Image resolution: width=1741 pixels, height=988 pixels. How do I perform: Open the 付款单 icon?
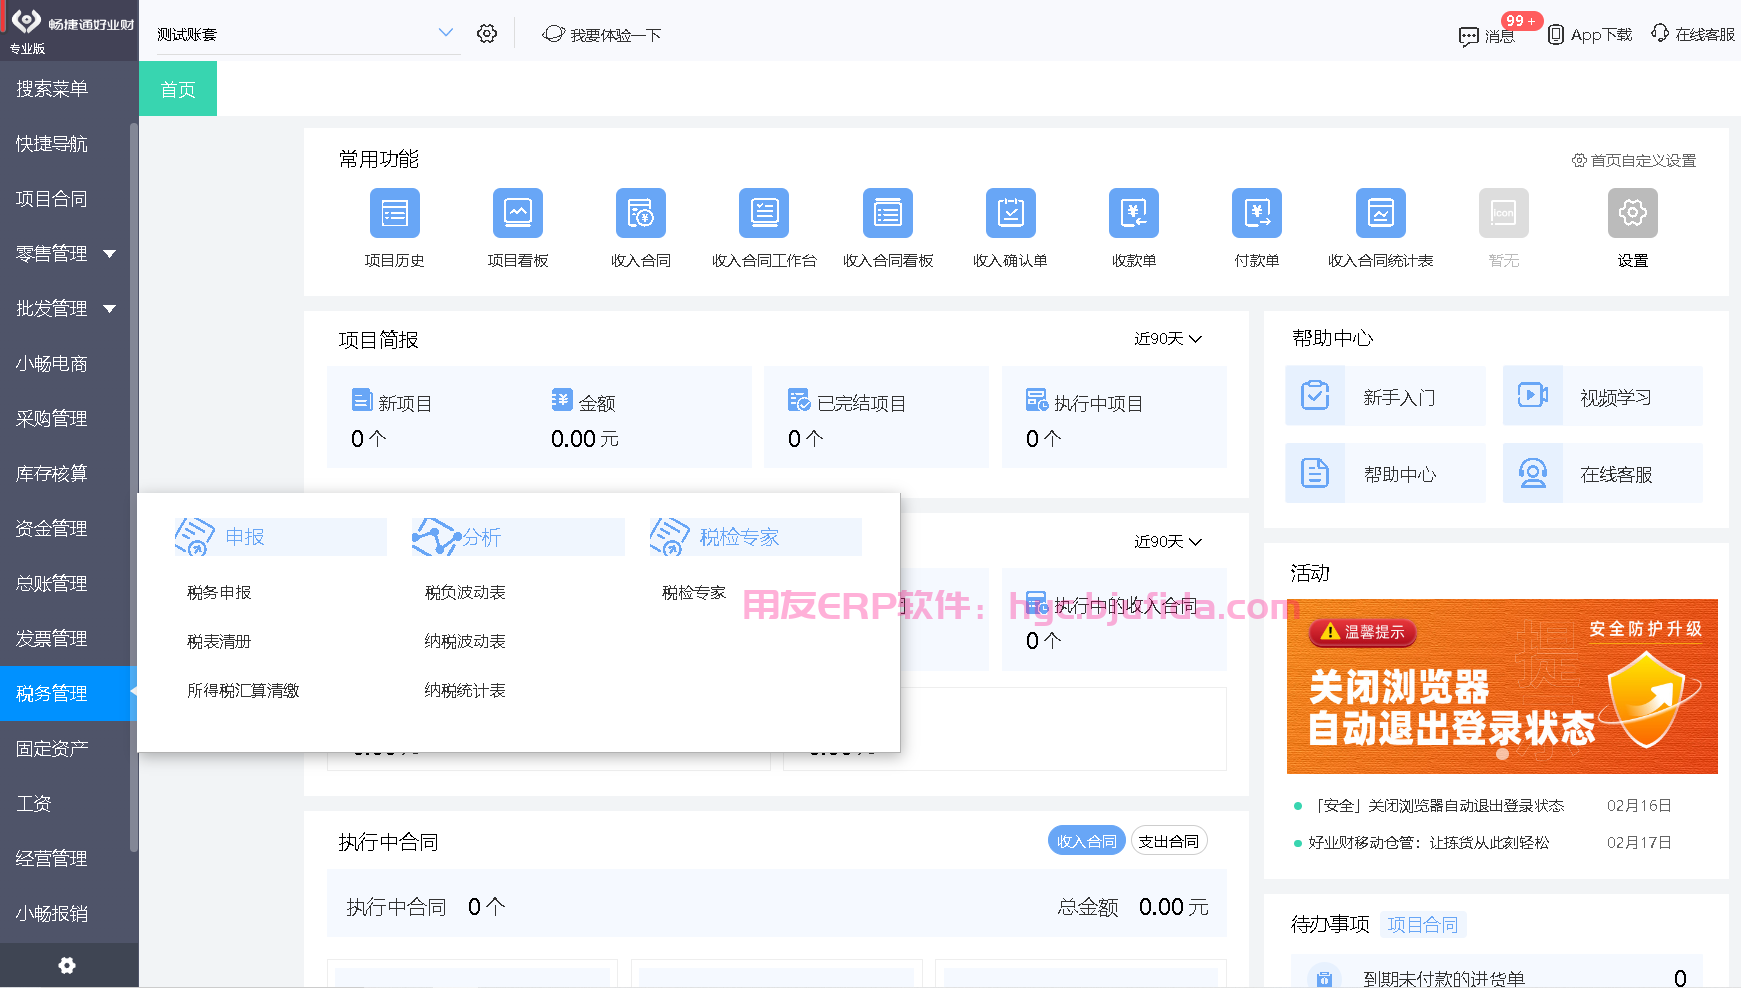point(1257,213)
